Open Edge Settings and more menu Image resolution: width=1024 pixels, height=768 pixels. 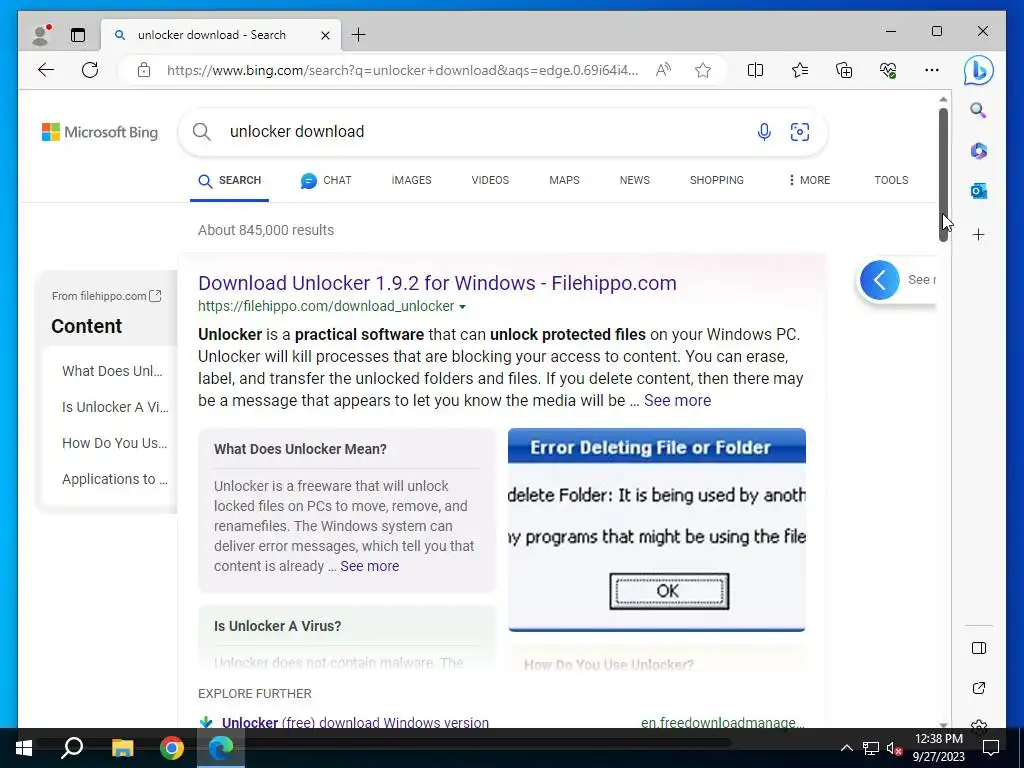tap(932, 70)
